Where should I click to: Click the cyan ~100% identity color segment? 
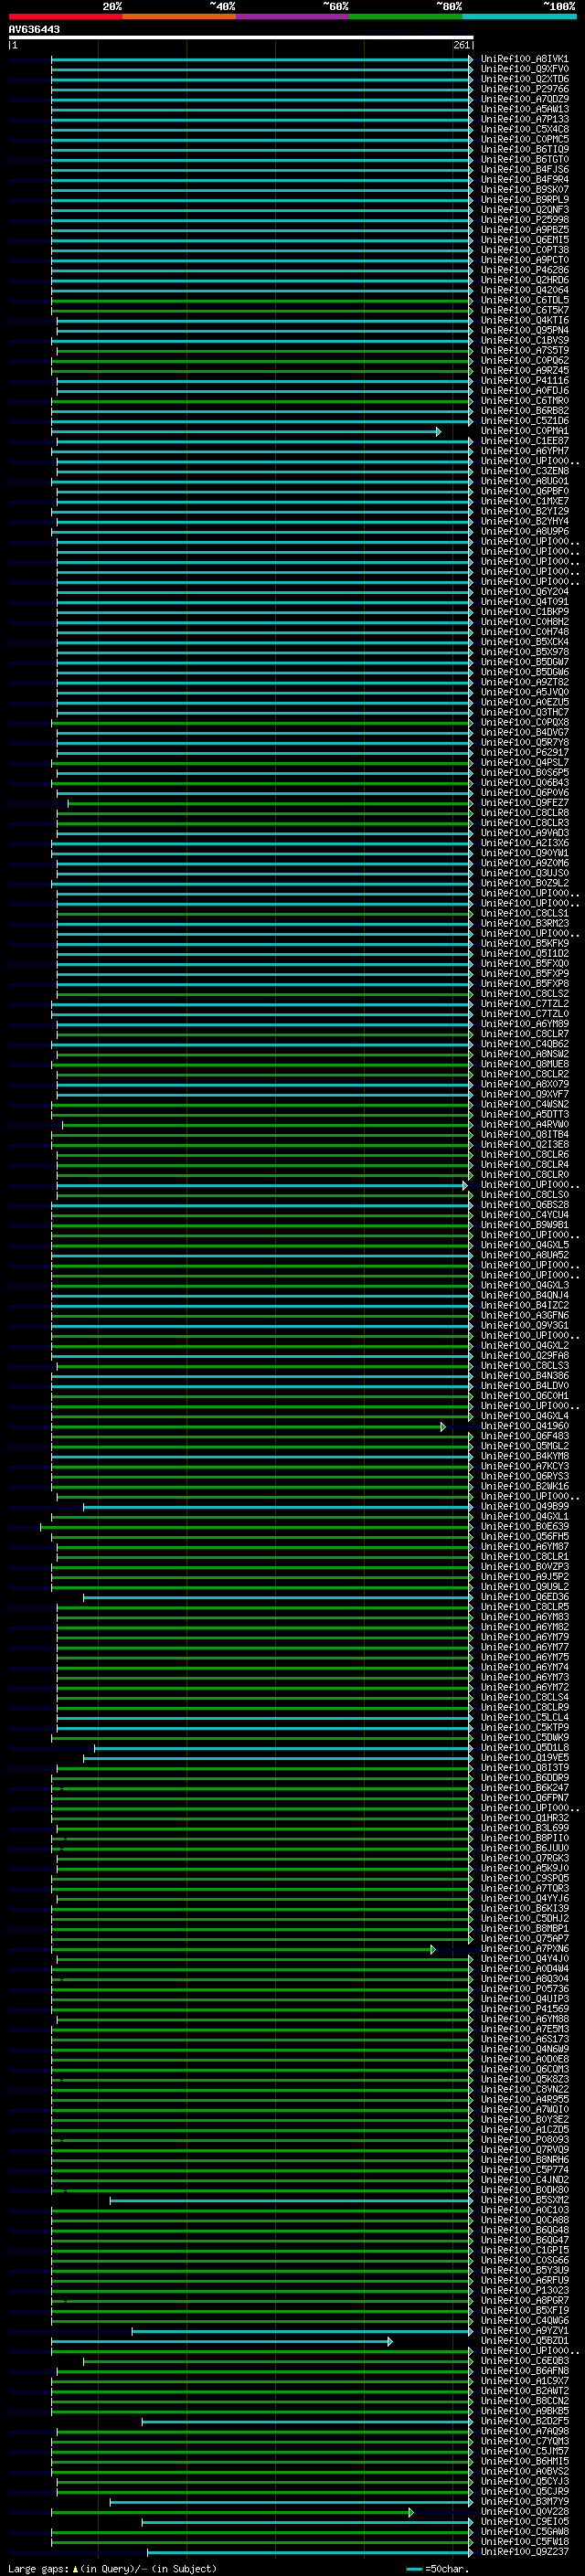click(x=519, y=16)
